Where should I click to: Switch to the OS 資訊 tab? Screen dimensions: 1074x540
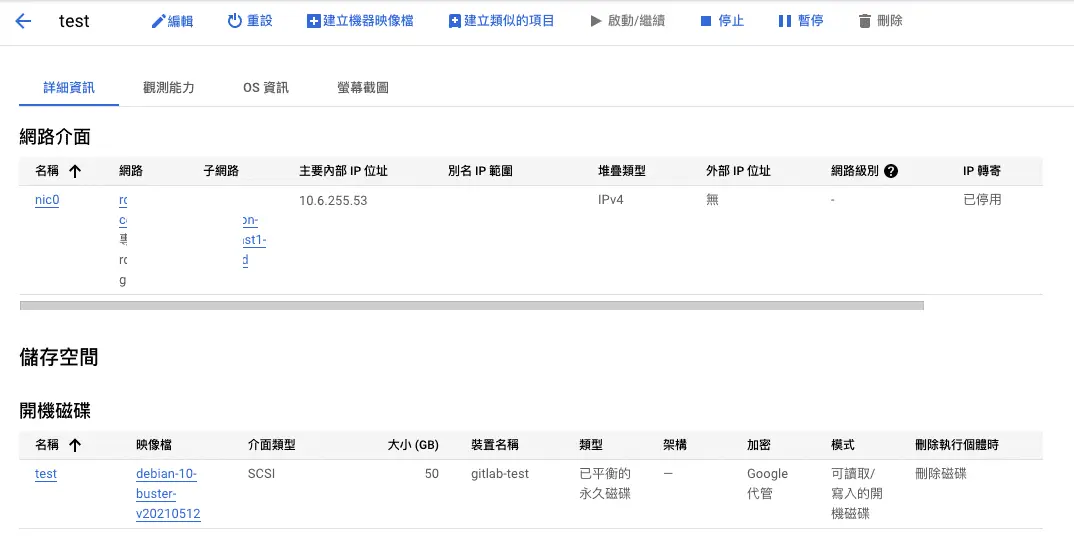point(266,88)
